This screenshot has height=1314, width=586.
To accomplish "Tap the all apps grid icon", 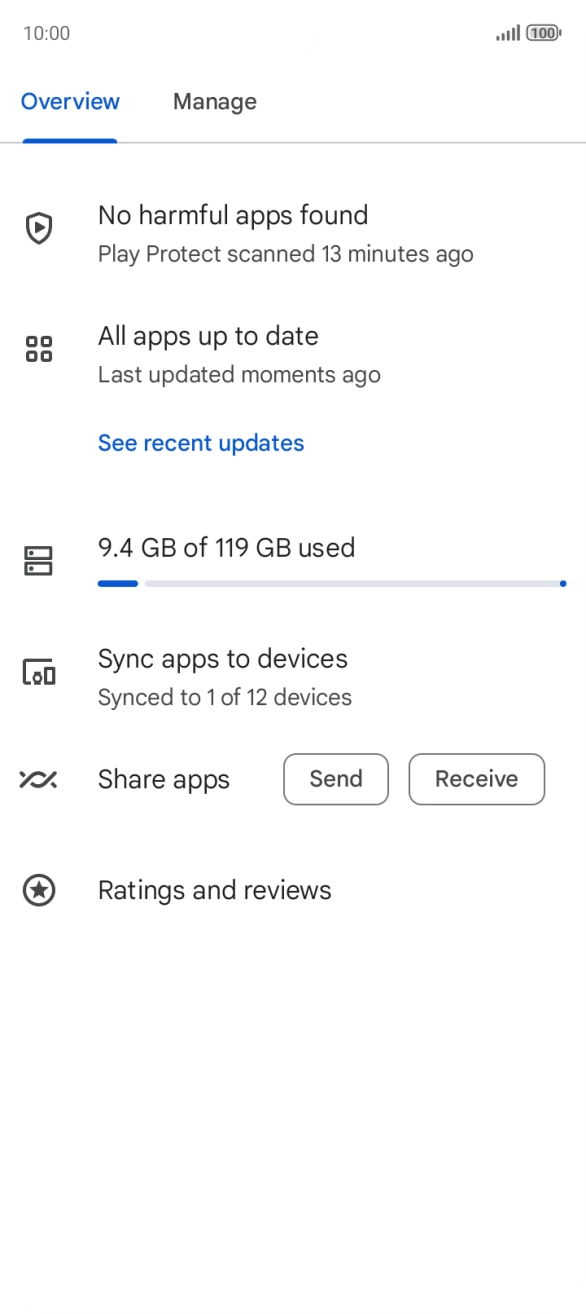I will point(38,349).
